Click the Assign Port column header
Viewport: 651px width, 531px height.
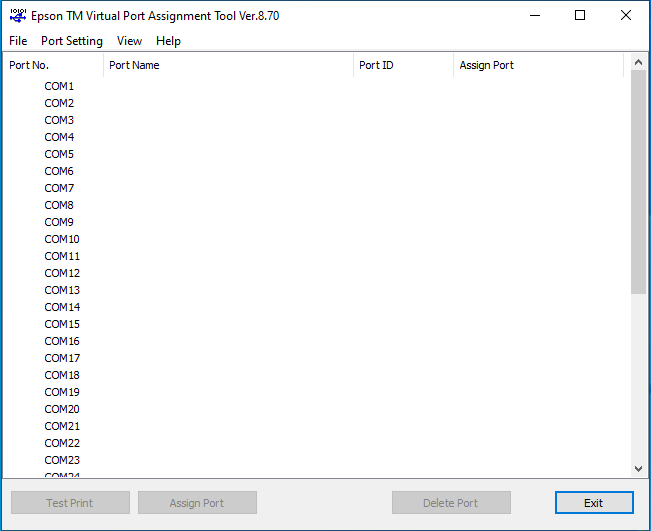tap(538, 65)
